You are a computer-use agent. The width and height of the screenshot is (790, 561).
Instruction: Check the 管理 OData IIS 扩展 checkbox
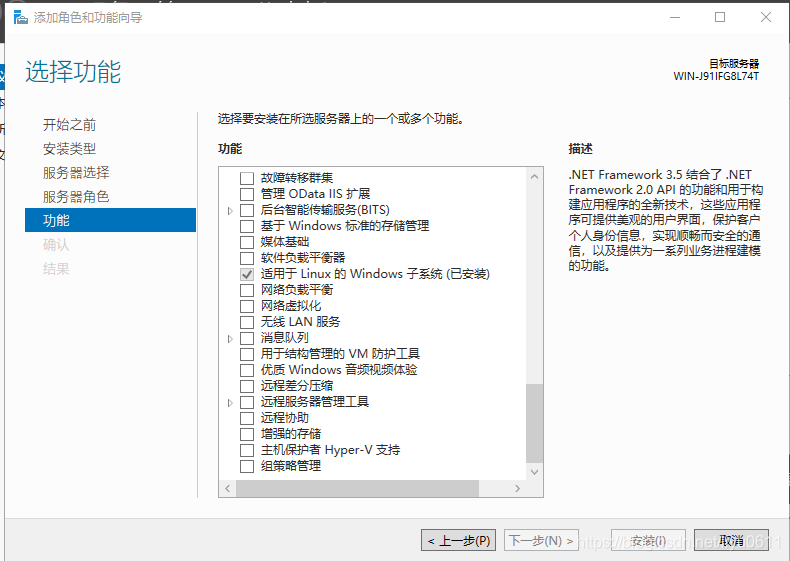pyautogui.click(x=247, y=194)
